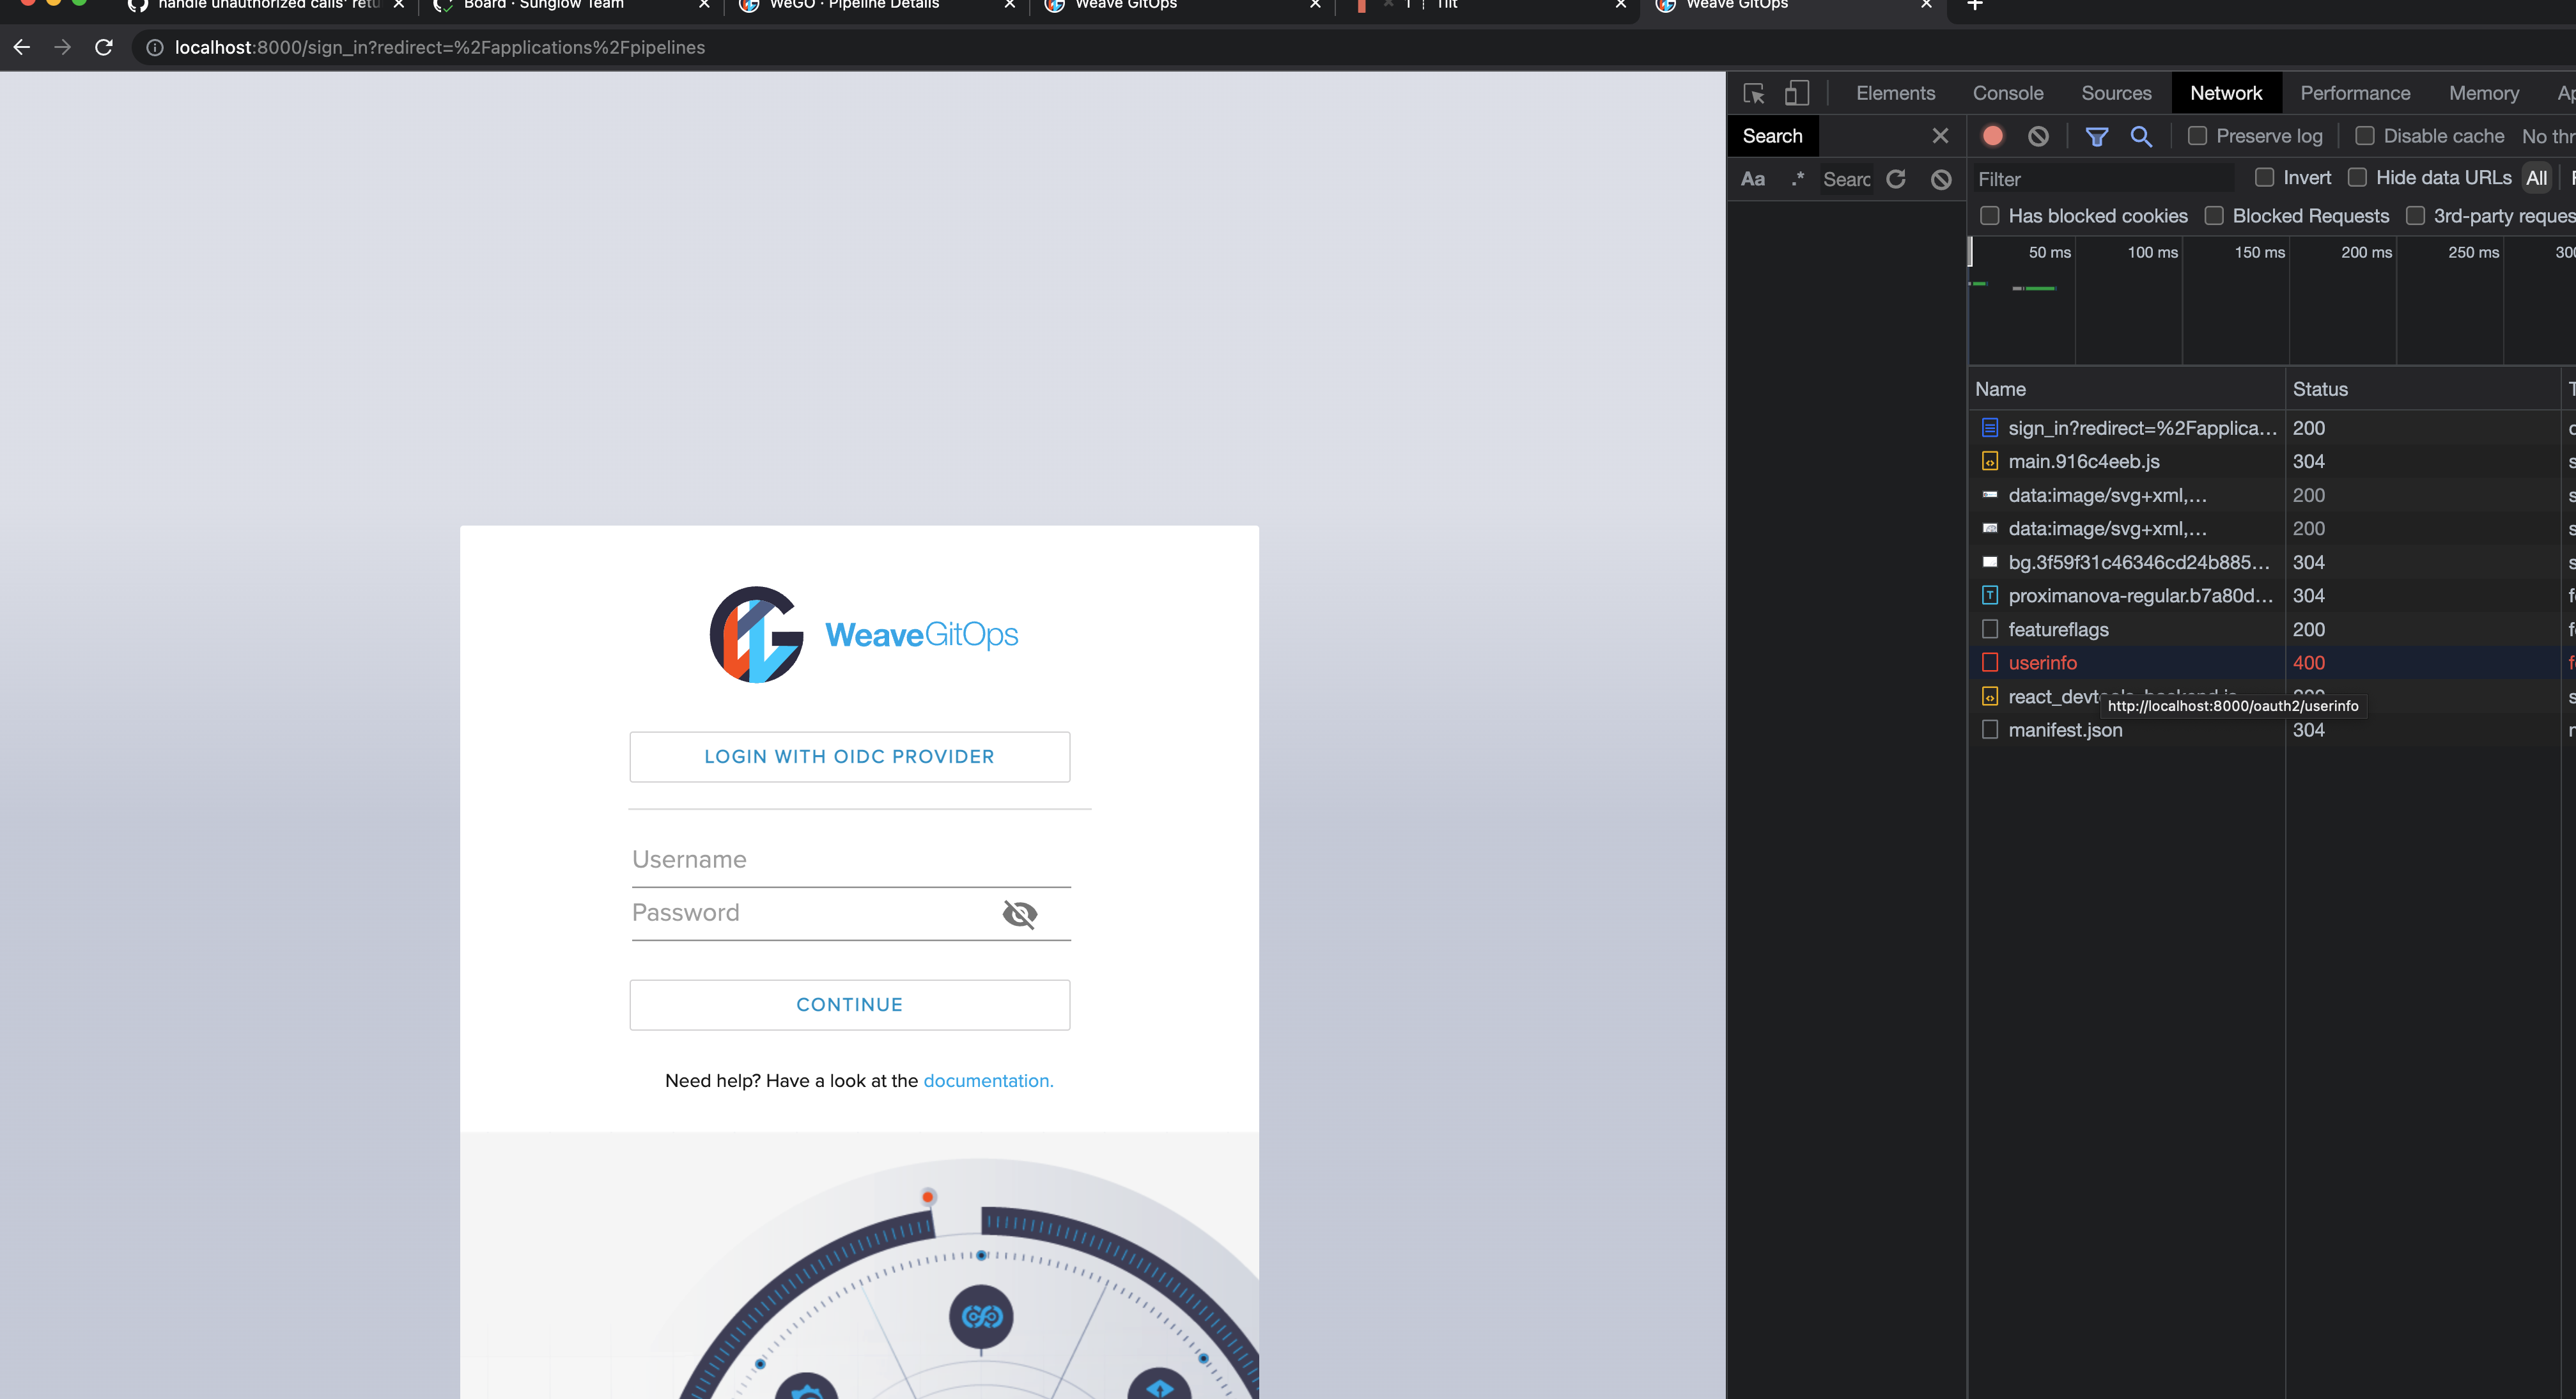Click the Username input field

tap(851, 860)
